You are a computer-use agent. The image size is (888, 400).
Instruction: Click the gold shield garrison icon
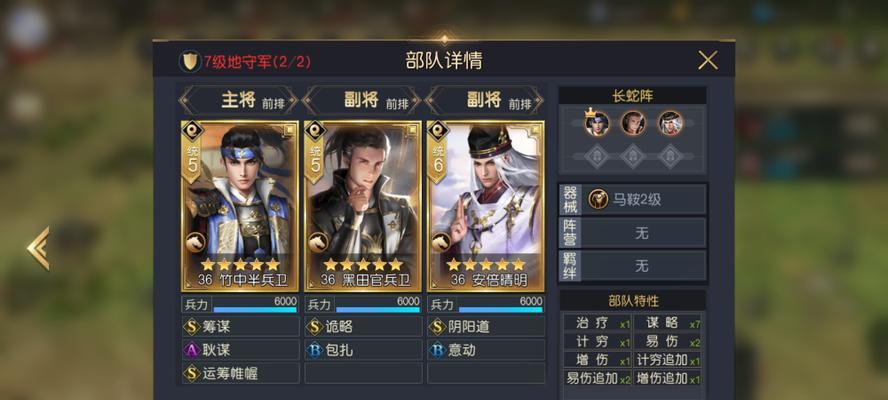[190, 61]
